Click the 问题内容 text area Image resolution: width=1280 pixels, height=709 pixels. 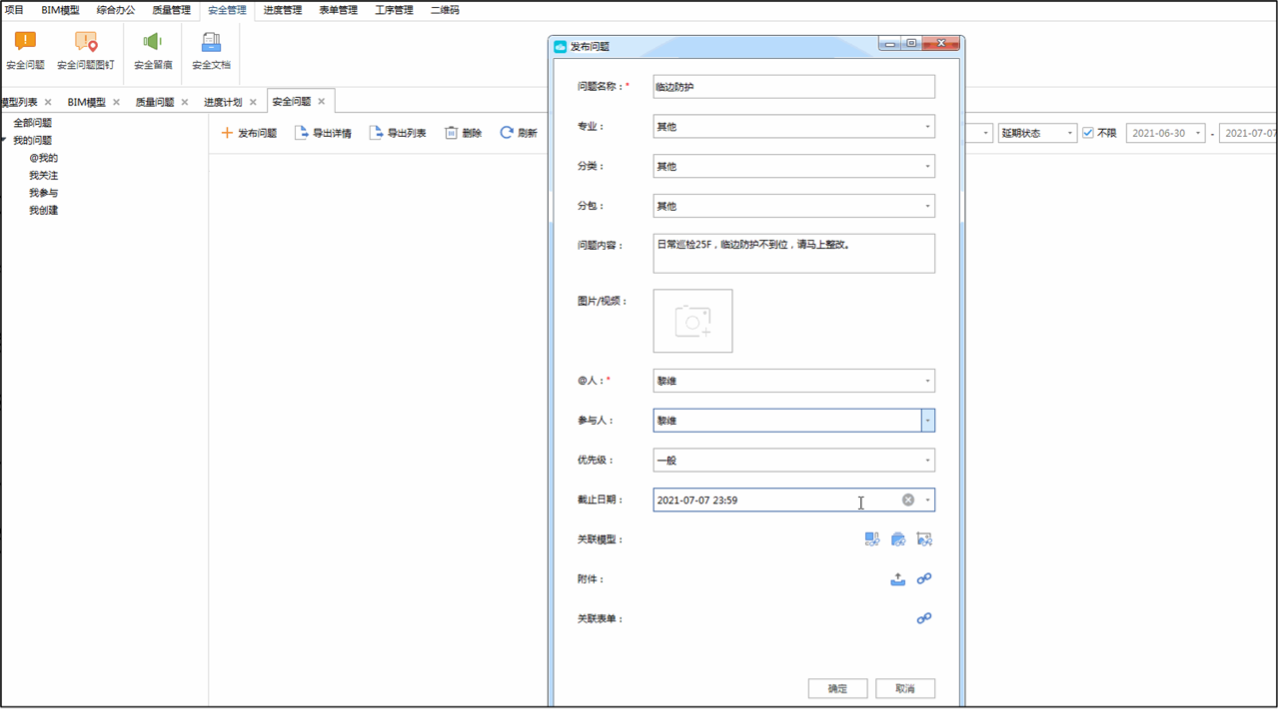pos(794,253)
